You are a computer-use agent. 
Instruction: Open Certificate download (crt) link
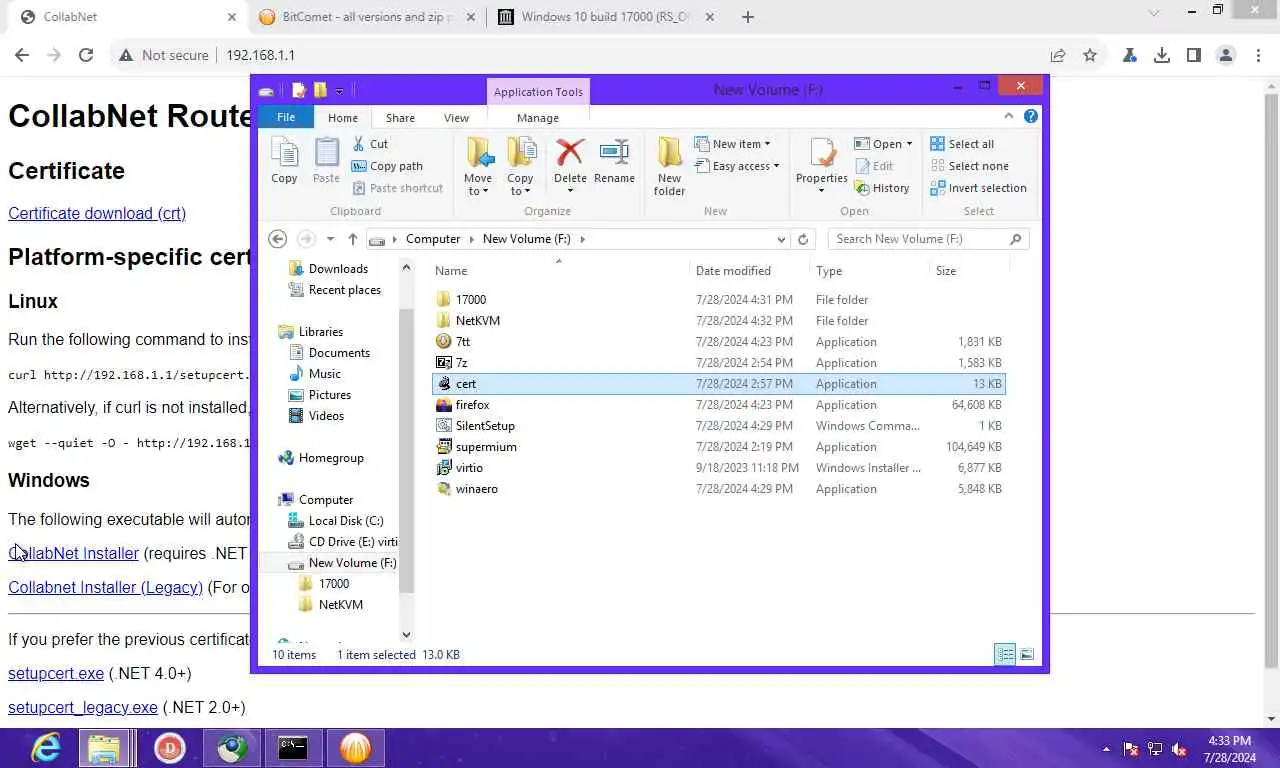(x=97, y=213)
